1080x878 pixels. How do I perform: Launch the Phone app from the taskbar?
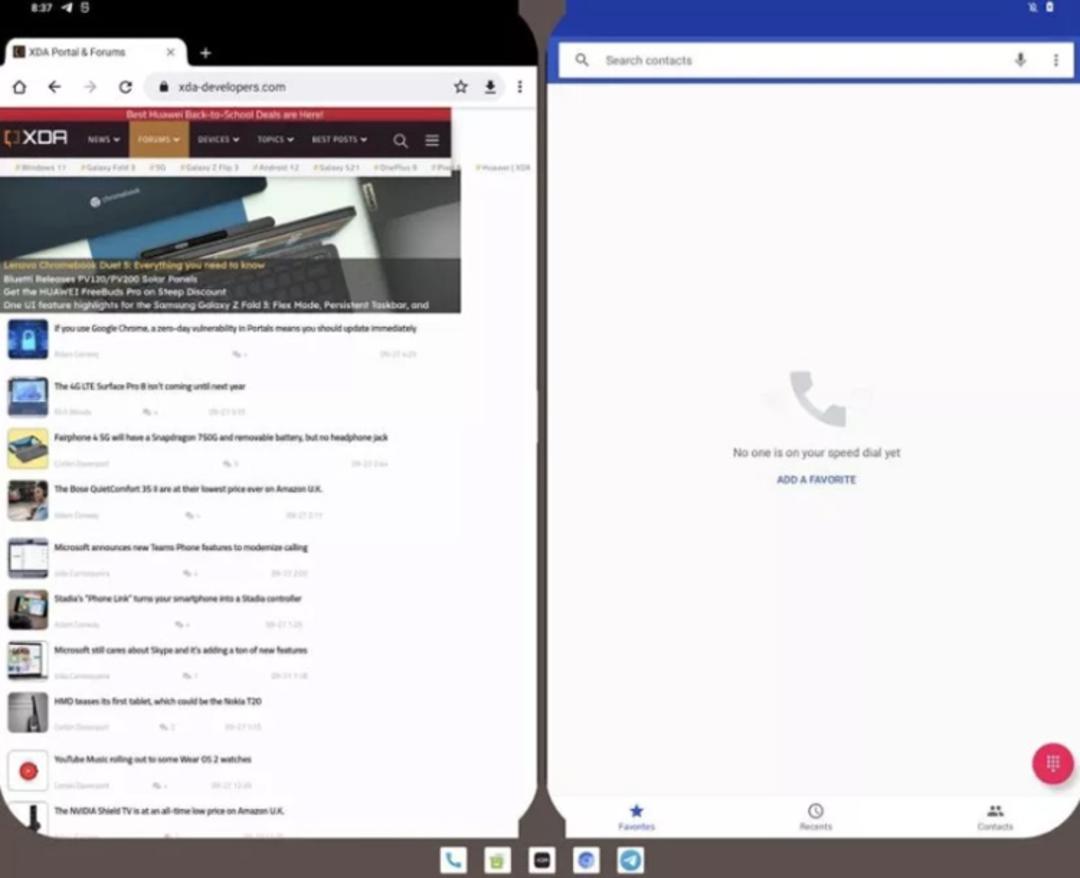tap(453, 860)
